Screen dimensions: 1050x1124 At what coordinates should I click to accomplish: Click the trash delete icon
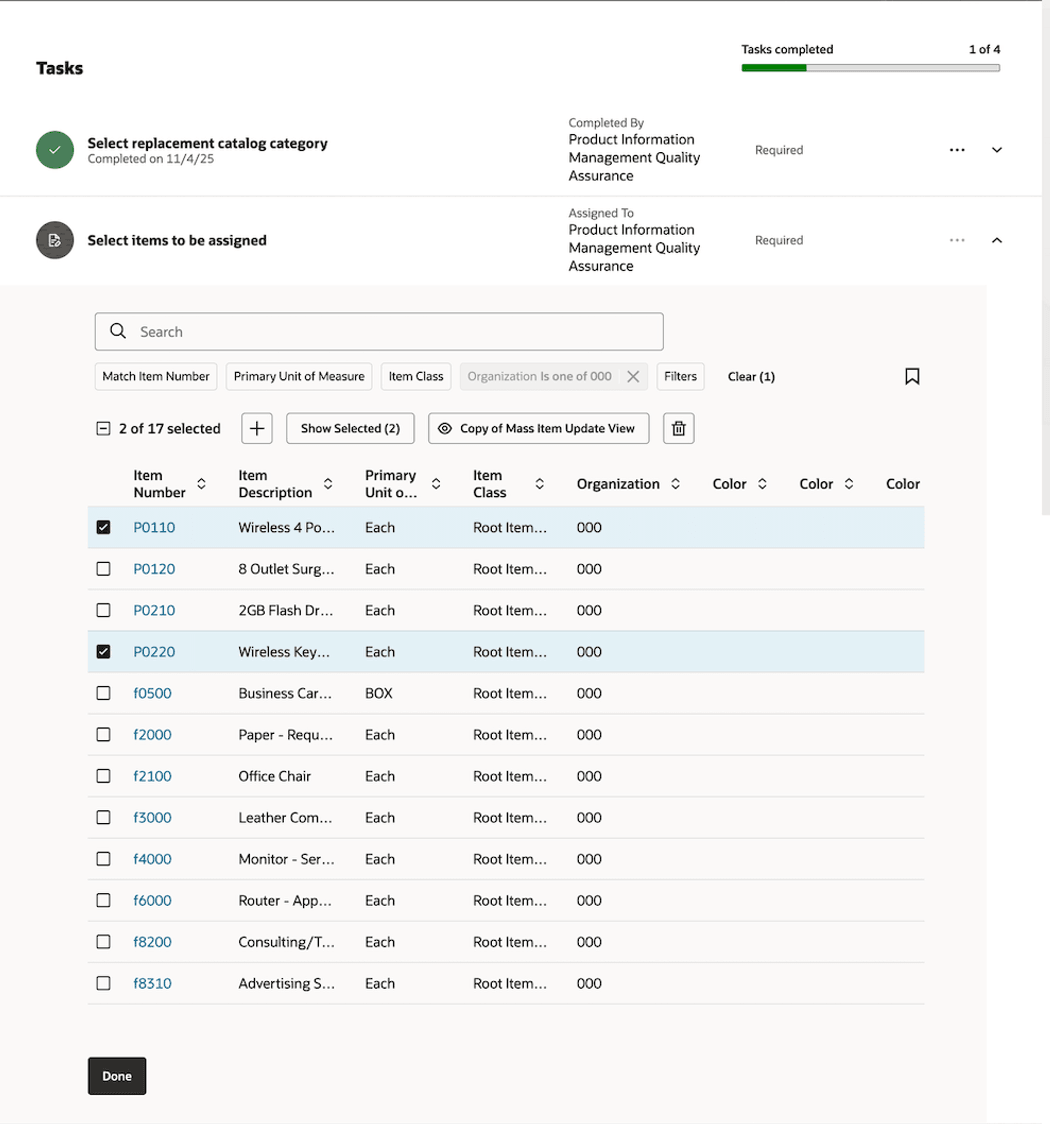click(x=679, y=429)
